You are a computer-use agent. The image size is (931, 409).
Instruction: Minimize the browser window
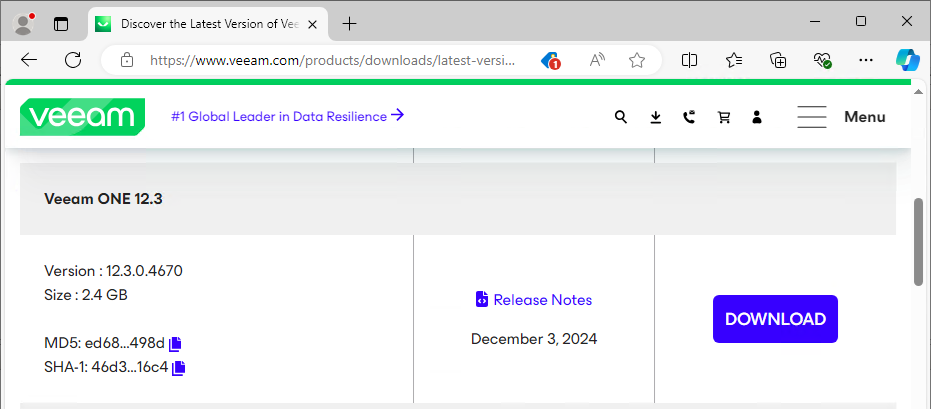pos(815,21)
